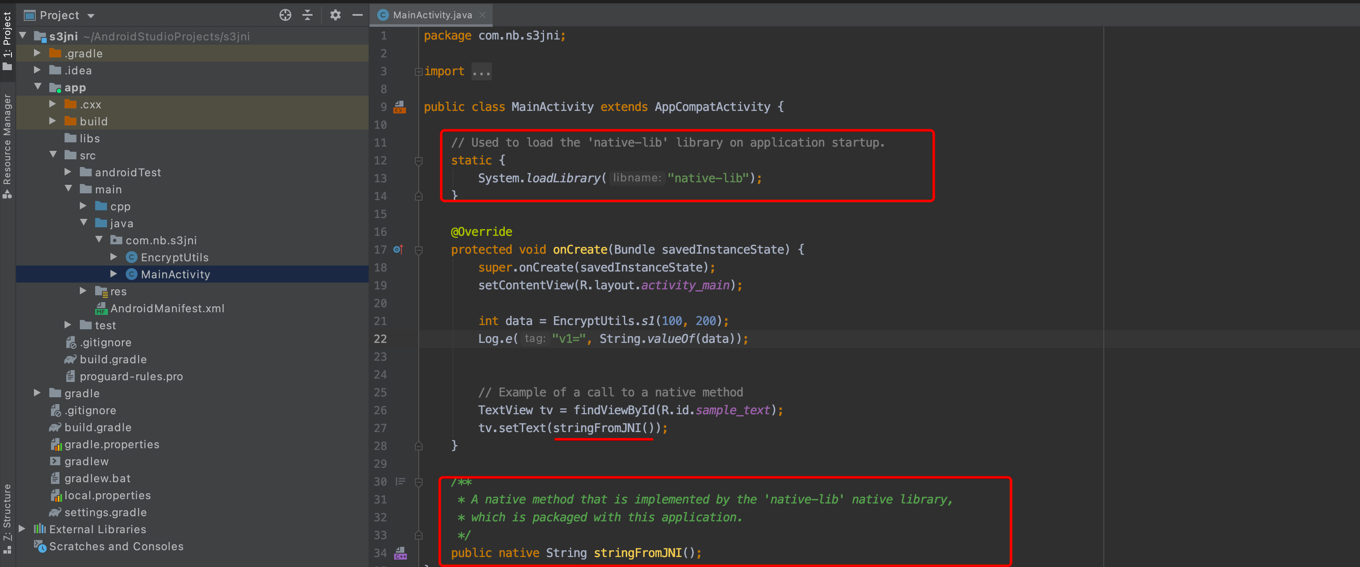Expand the androidTest folder
The width and height of the screenshot is (1360, 567).
[x=68, y=172]
